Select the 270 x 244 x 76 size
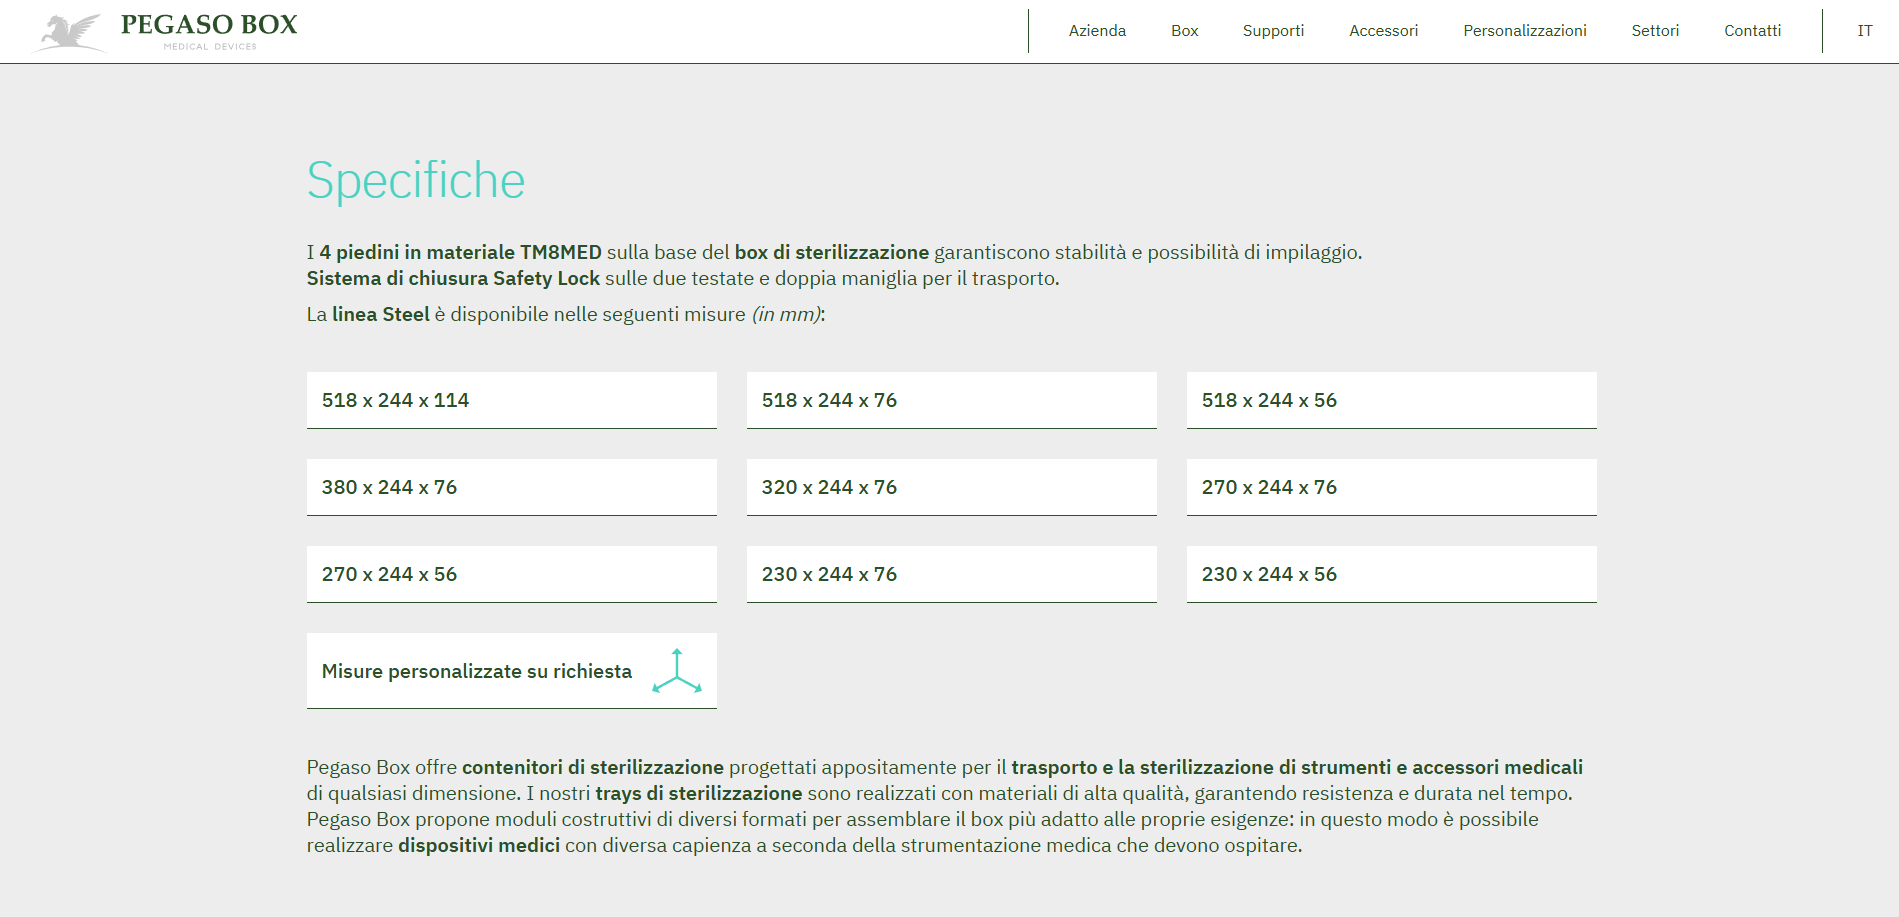This screenshot has height=917, width=1899. [1392, 487]
